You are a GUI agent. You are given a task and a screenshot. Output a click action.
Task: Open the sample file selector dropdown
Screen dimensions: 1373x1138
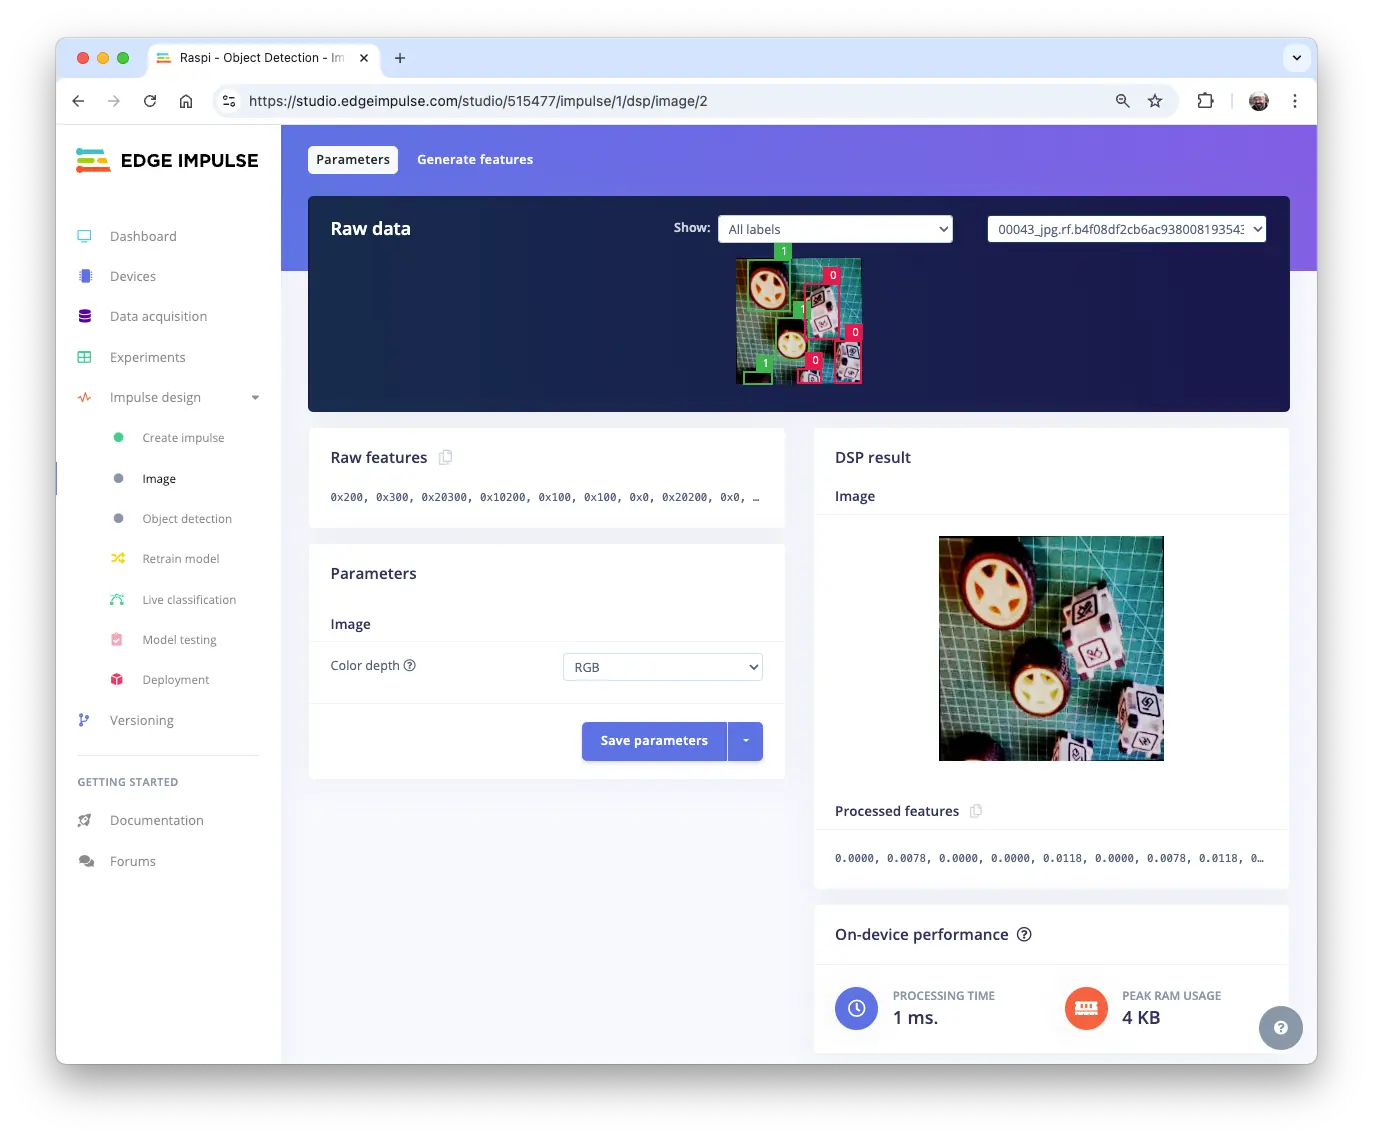(x=1126, y=229)
